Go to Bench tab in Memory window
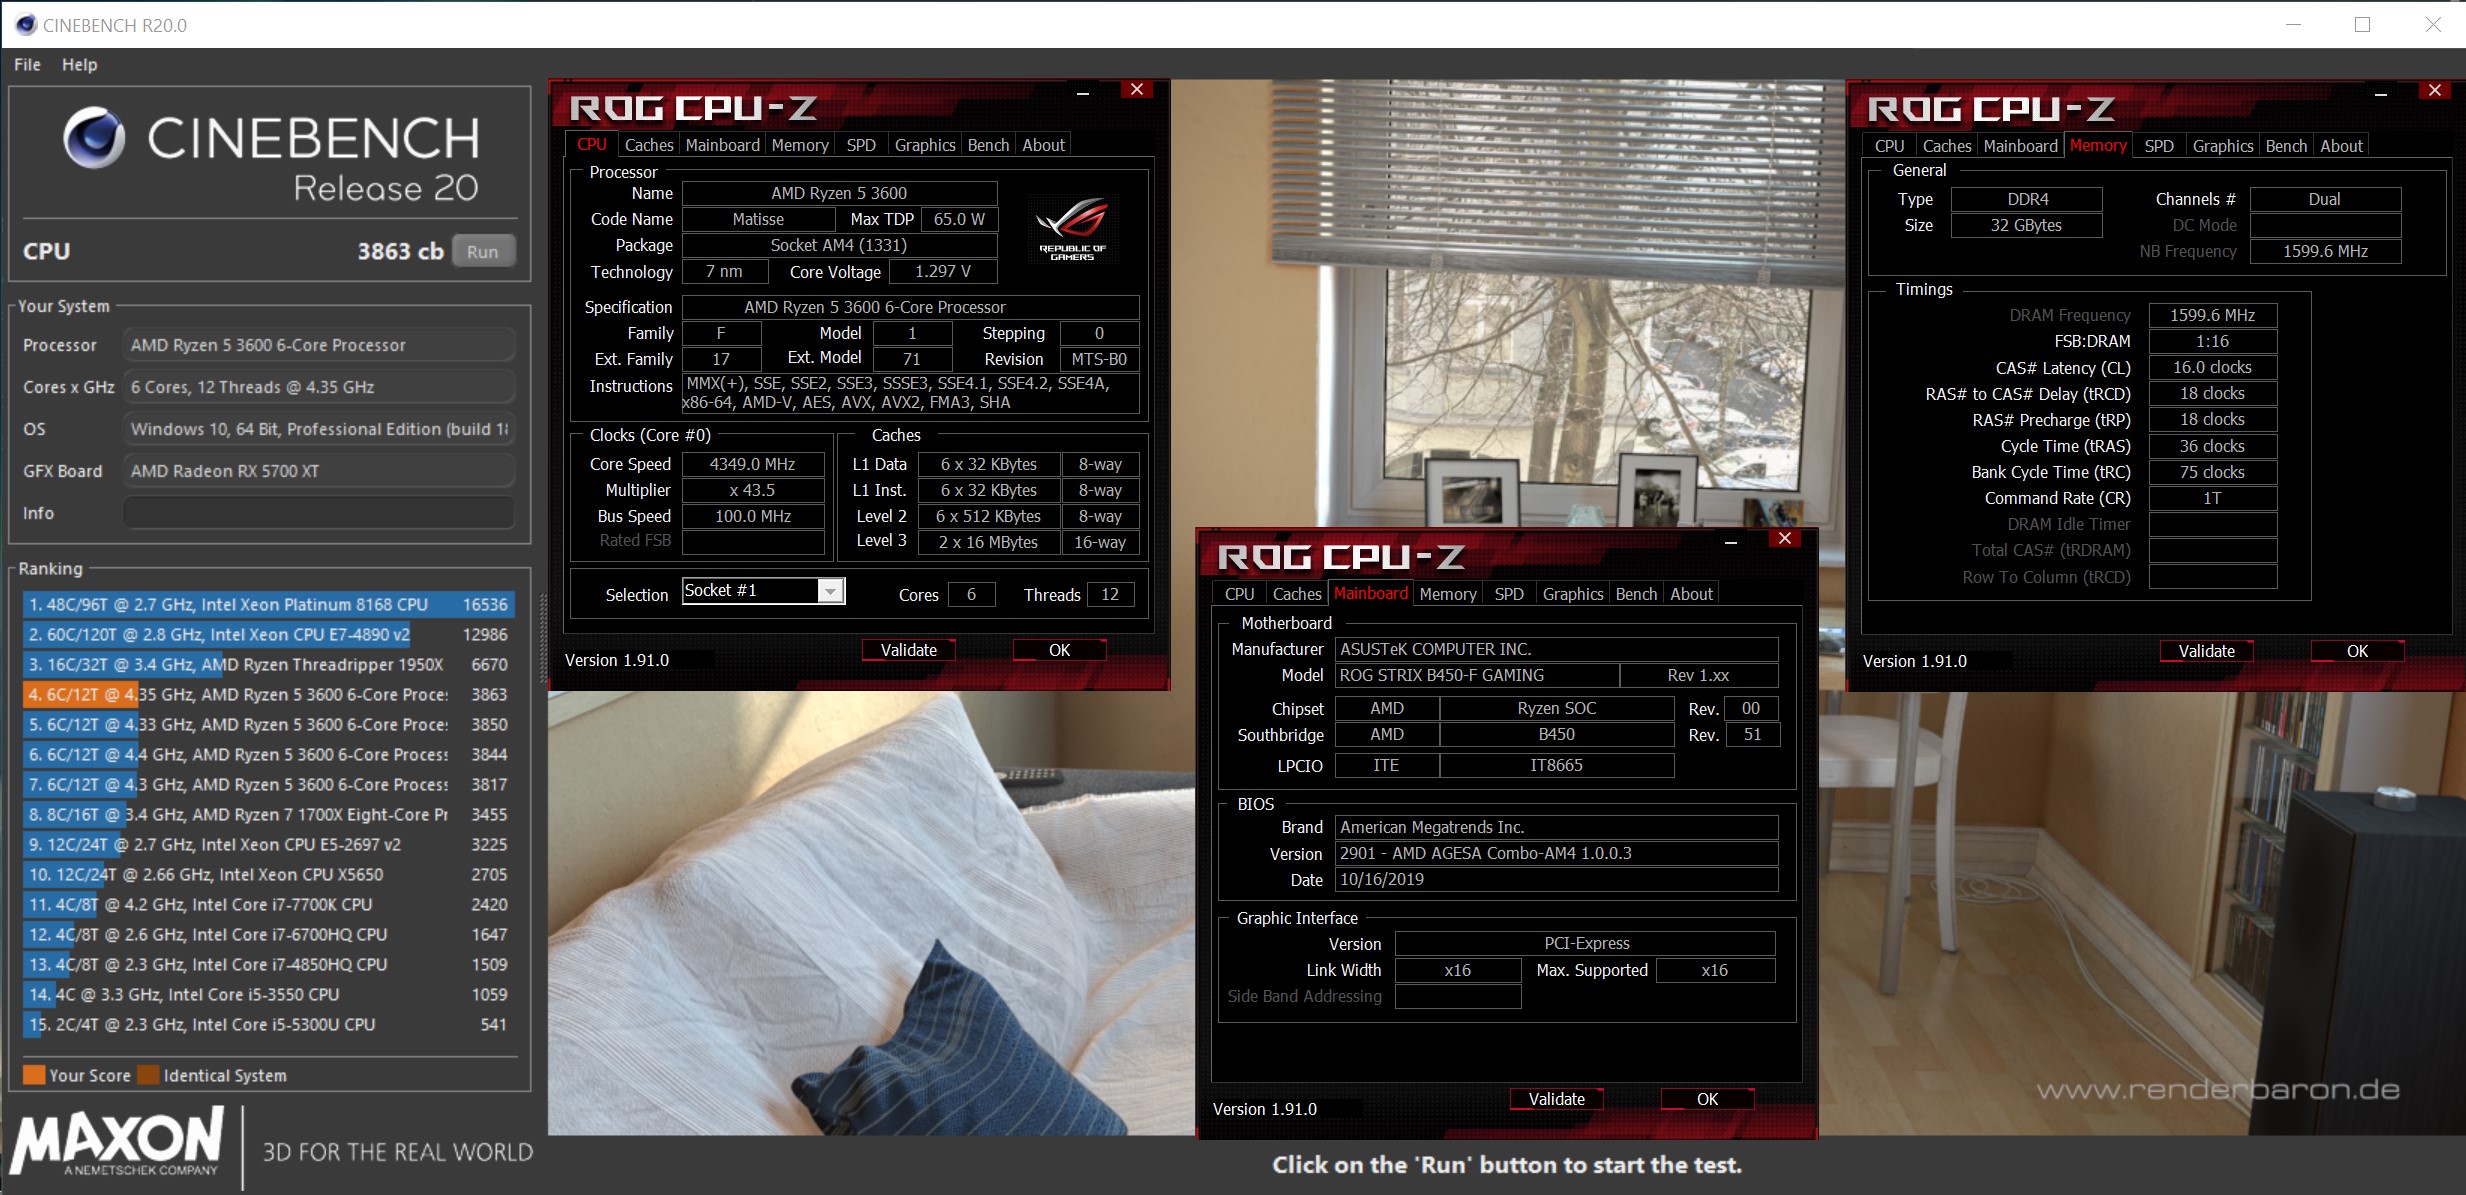2466x1195 pixels. 2286,146
